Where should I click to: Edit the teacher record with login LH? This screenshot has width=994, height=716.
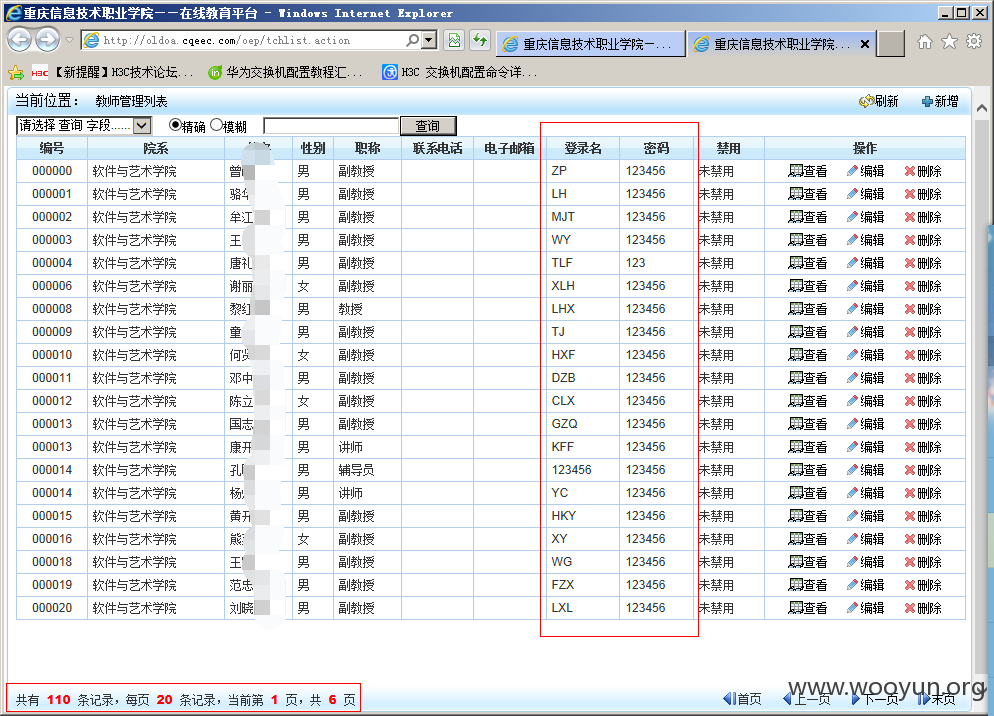(865, 194)
